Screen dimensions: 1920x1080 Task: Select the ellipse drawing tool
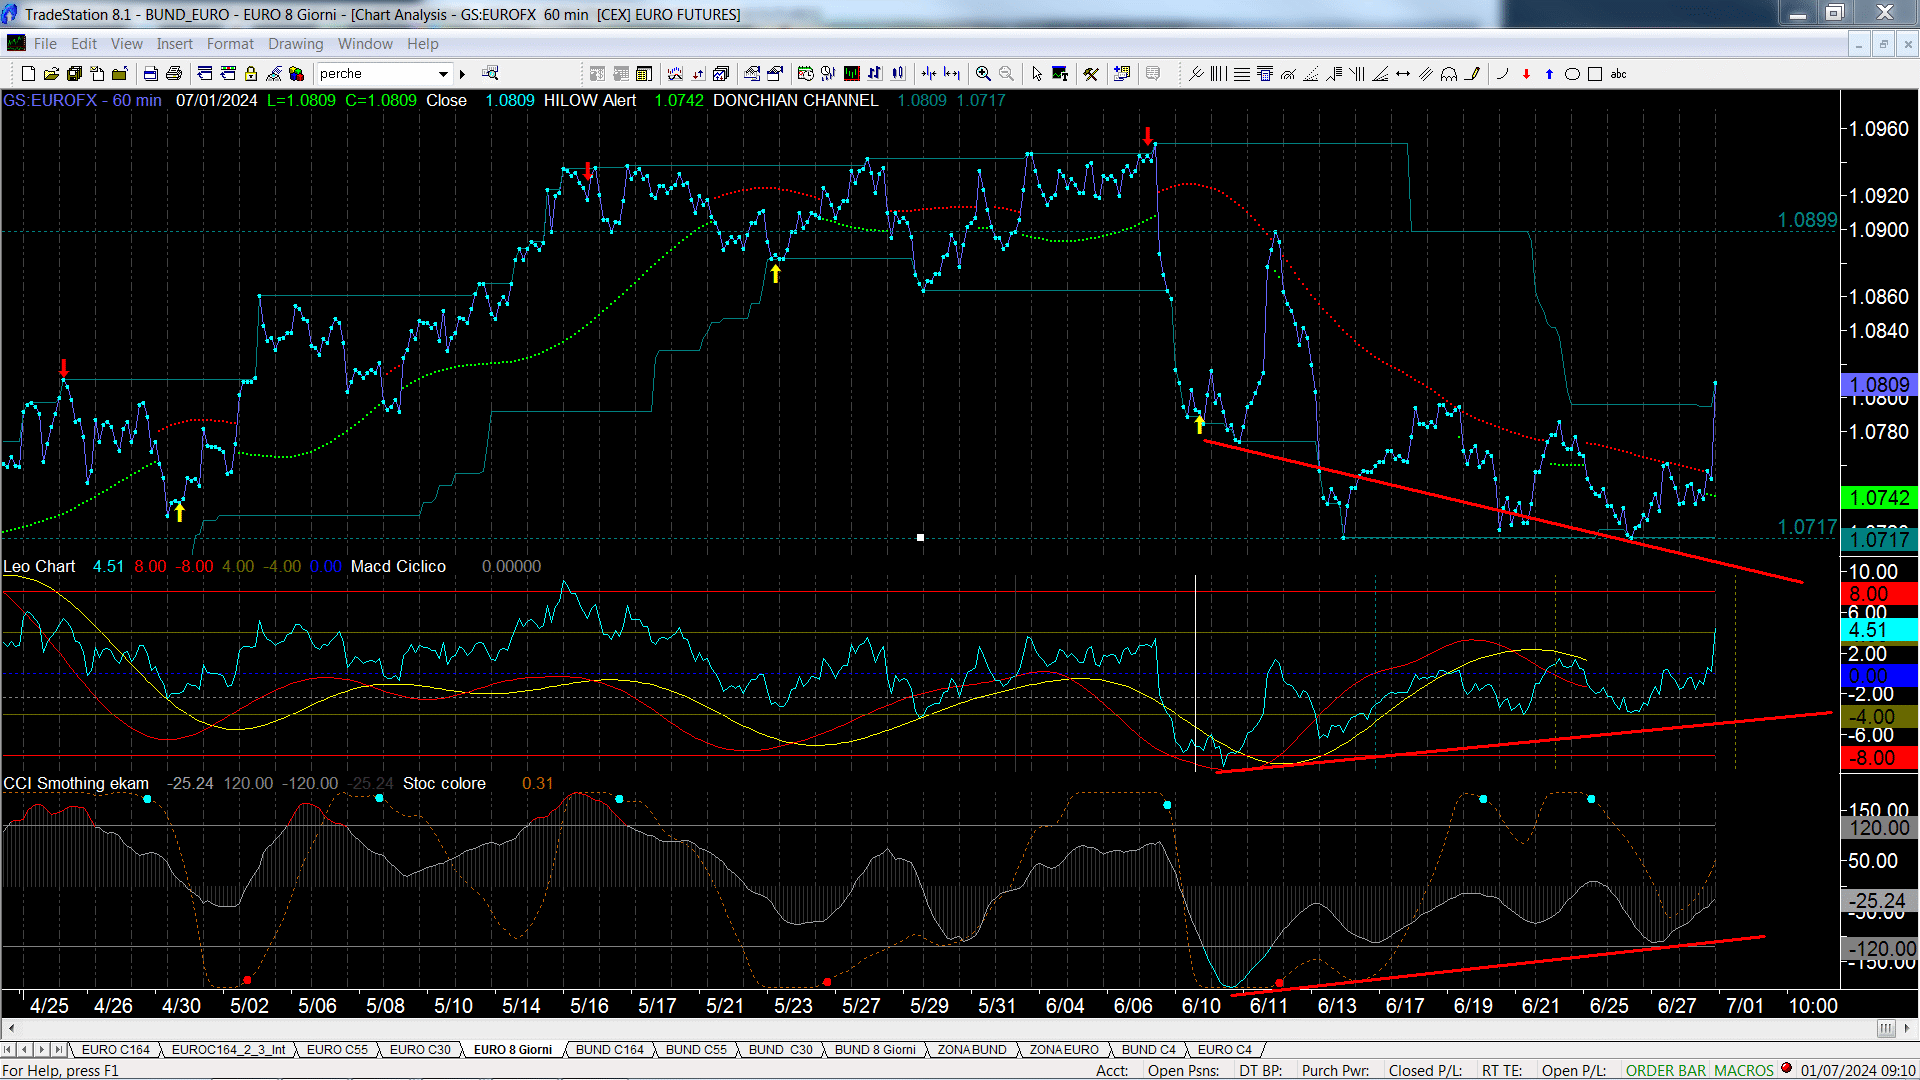(1572, 74)
